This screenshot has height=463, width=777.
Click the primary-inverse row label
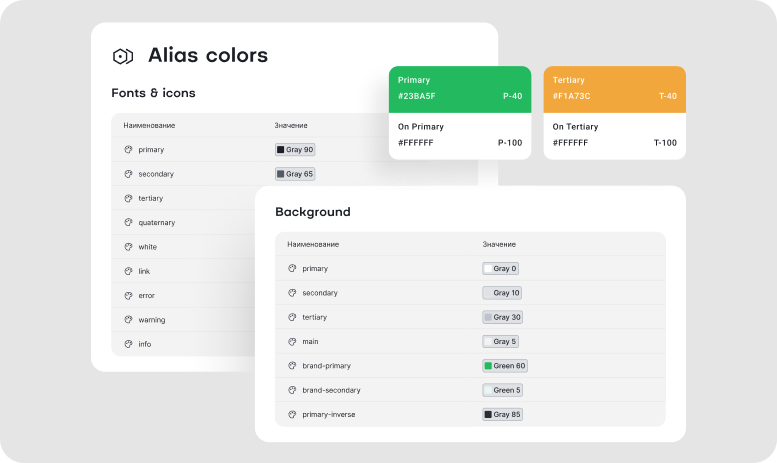329,414
